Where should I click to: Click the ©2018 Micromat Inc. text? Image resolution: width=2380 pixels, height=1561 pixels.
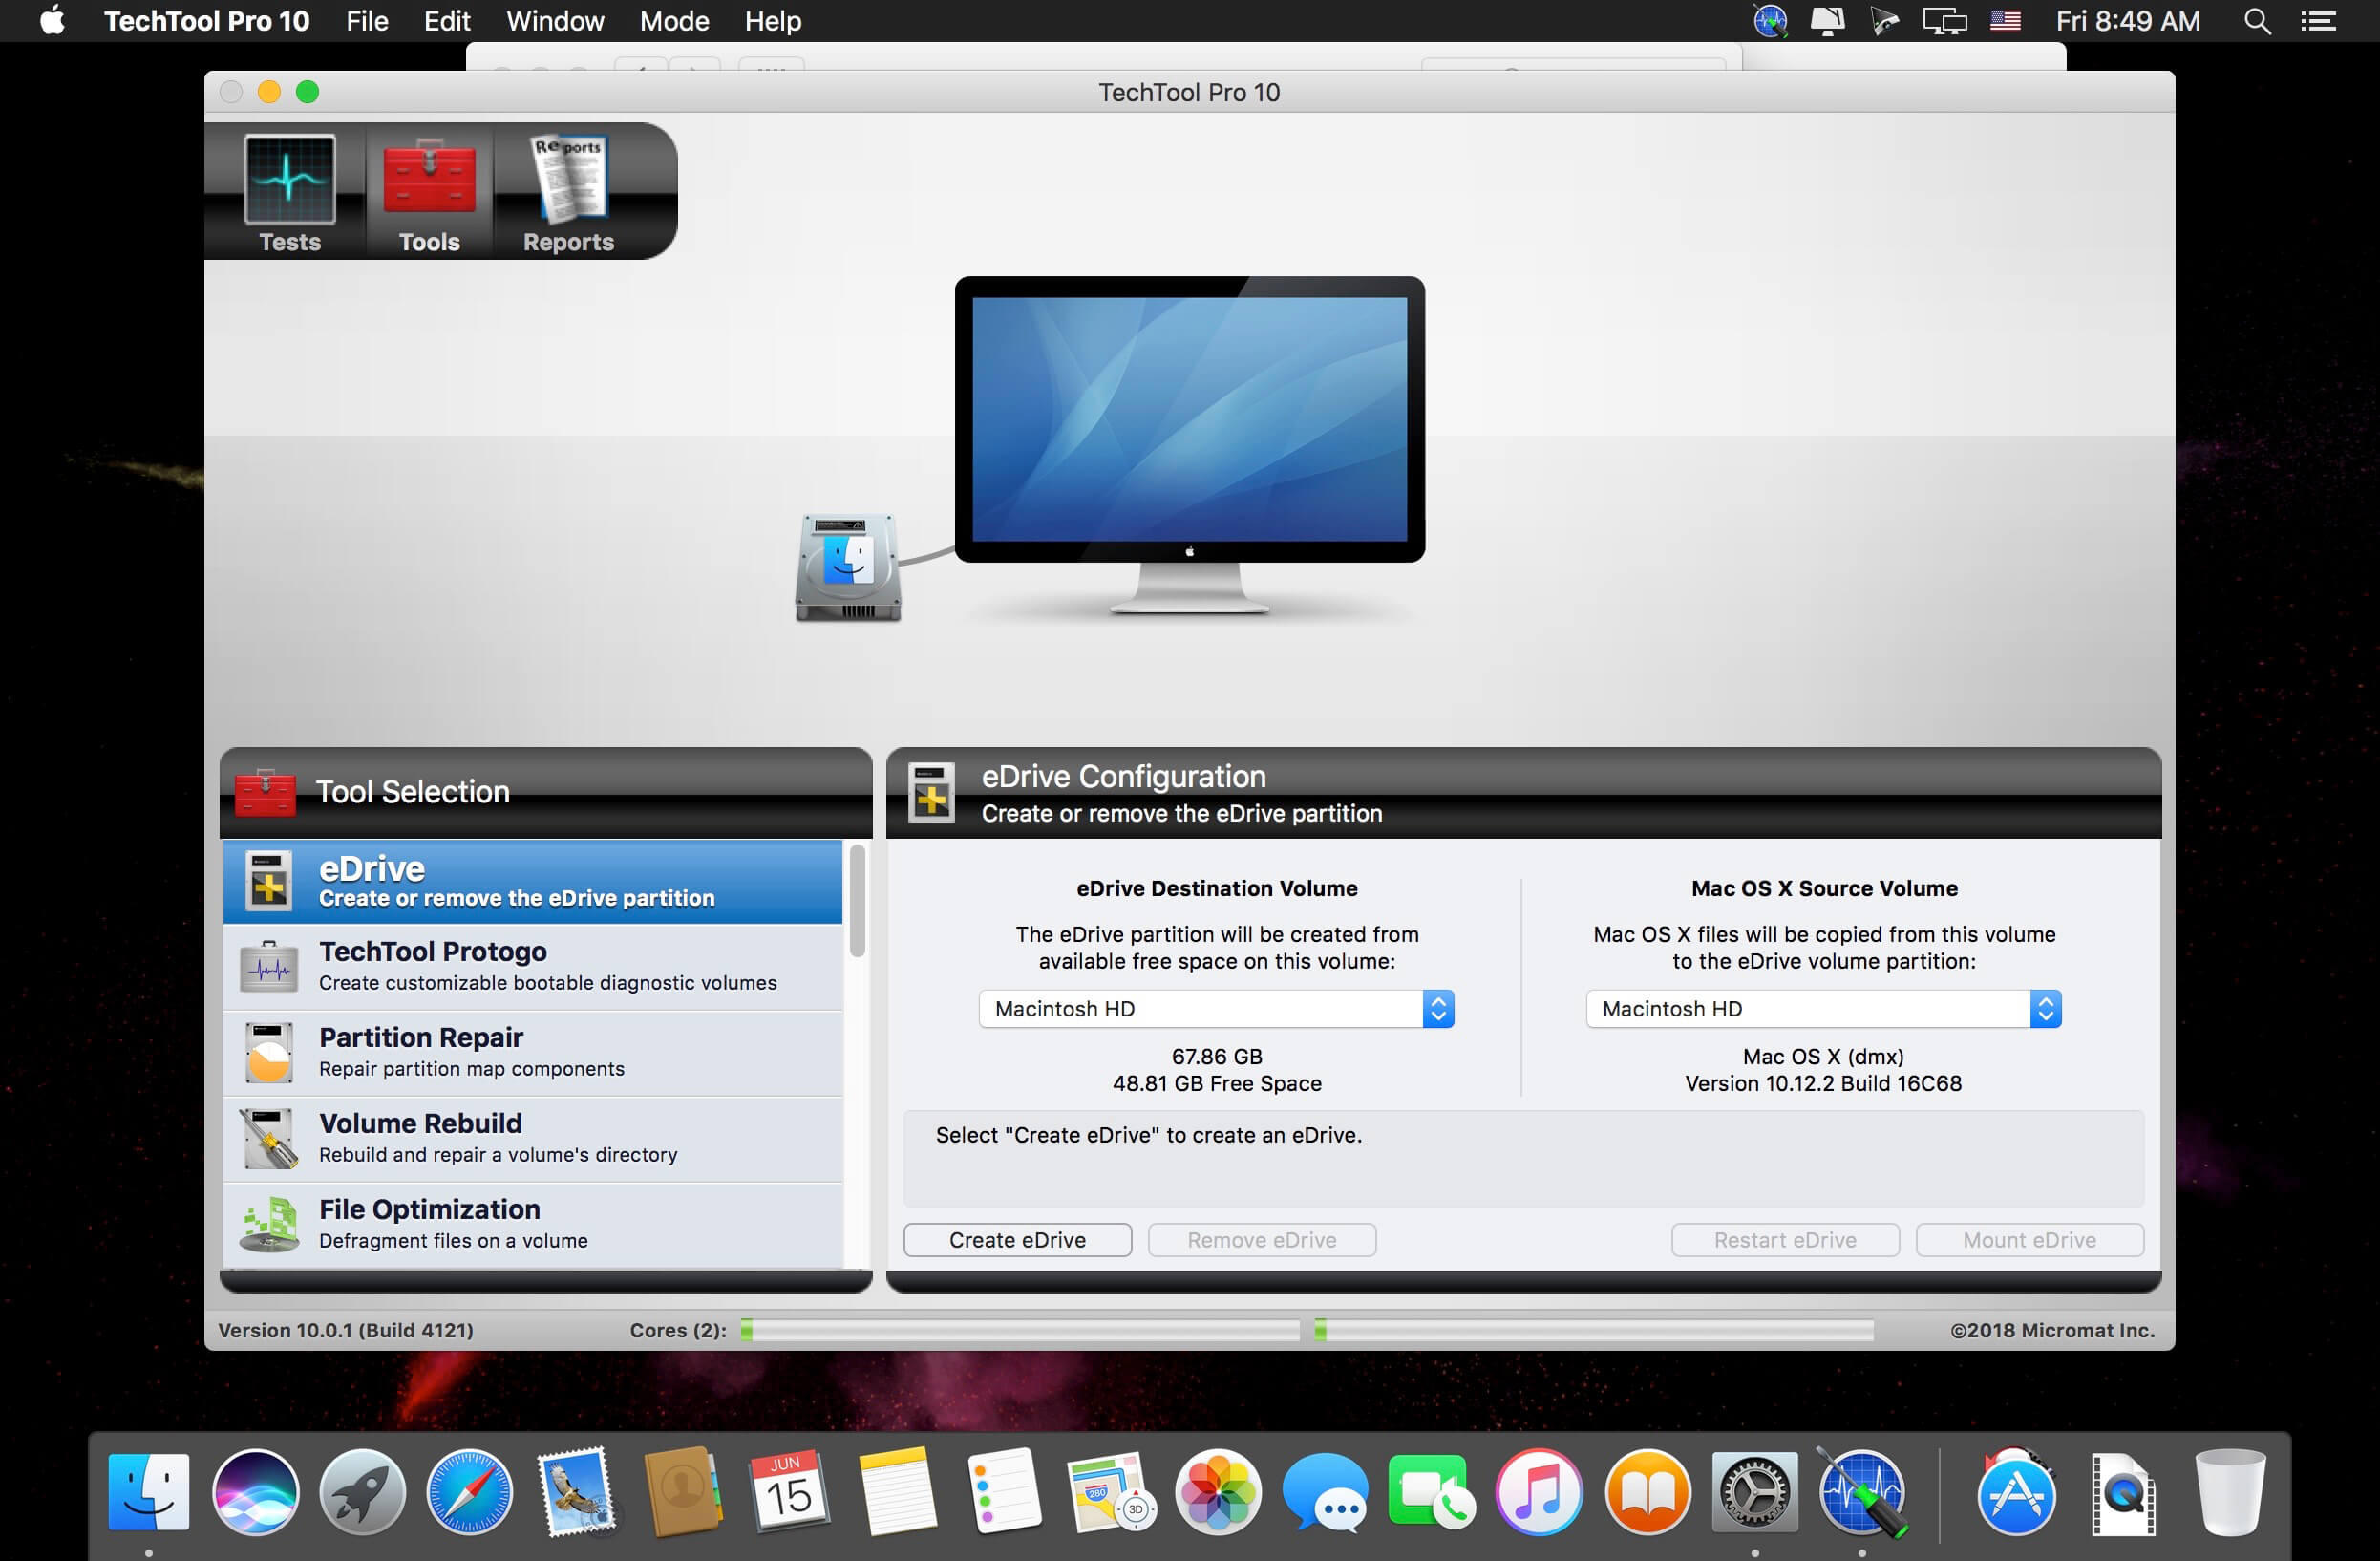coord(2052,1330)
